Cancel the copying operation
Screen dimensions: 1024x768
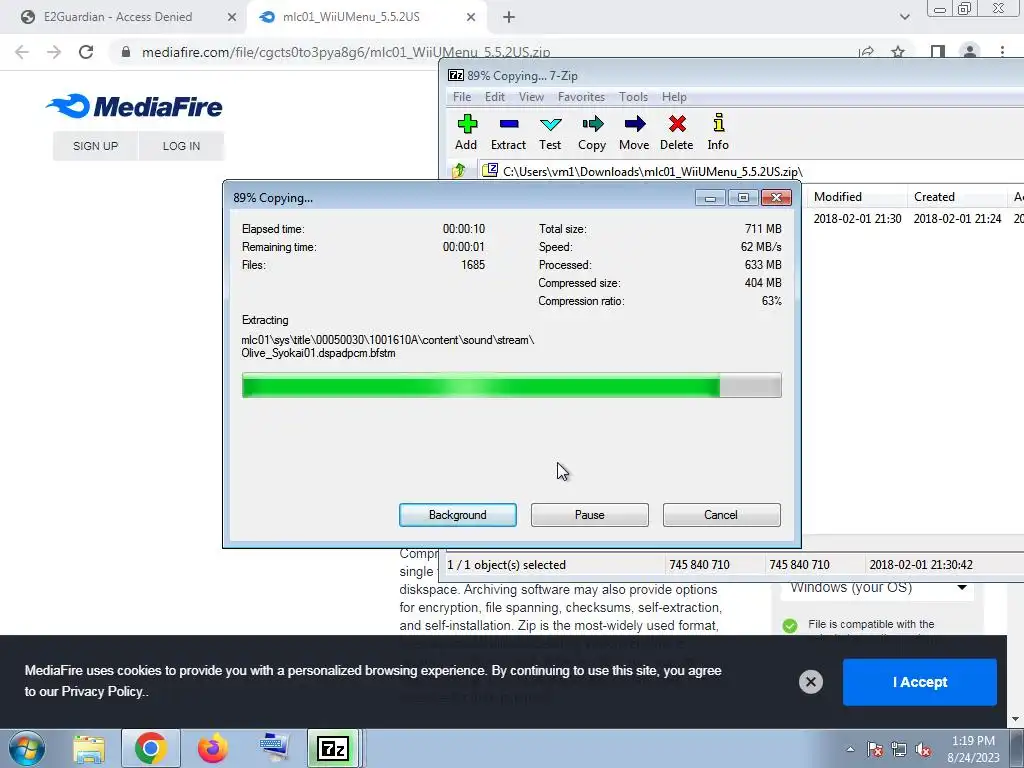[x=722, y=515]
